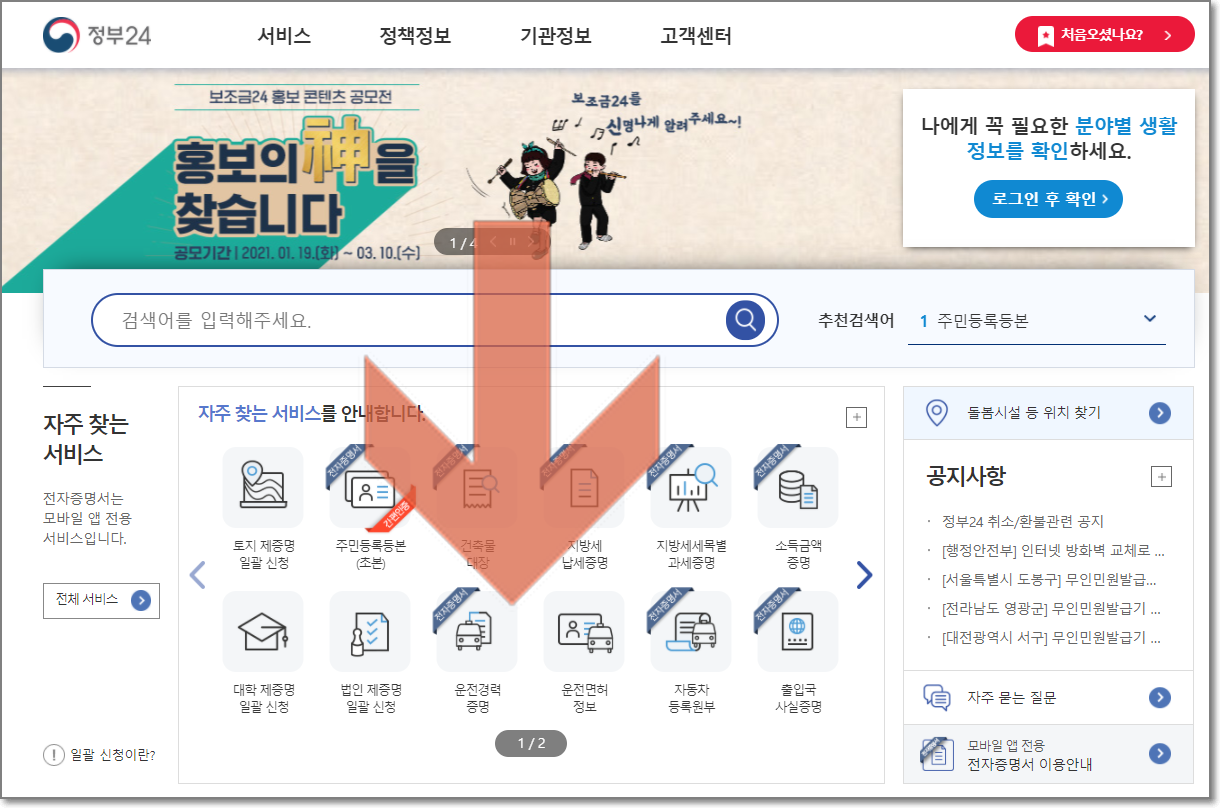Click the 자주 묻는 질문 label
Image resolution: width=1220 pixels, height=808 pixels.
1011,697
